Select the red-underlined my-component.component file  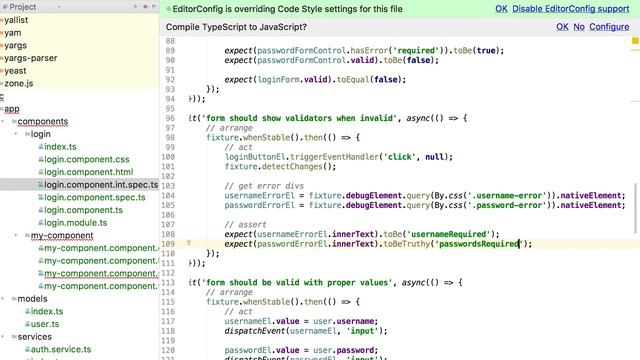[x=100, y=273]
